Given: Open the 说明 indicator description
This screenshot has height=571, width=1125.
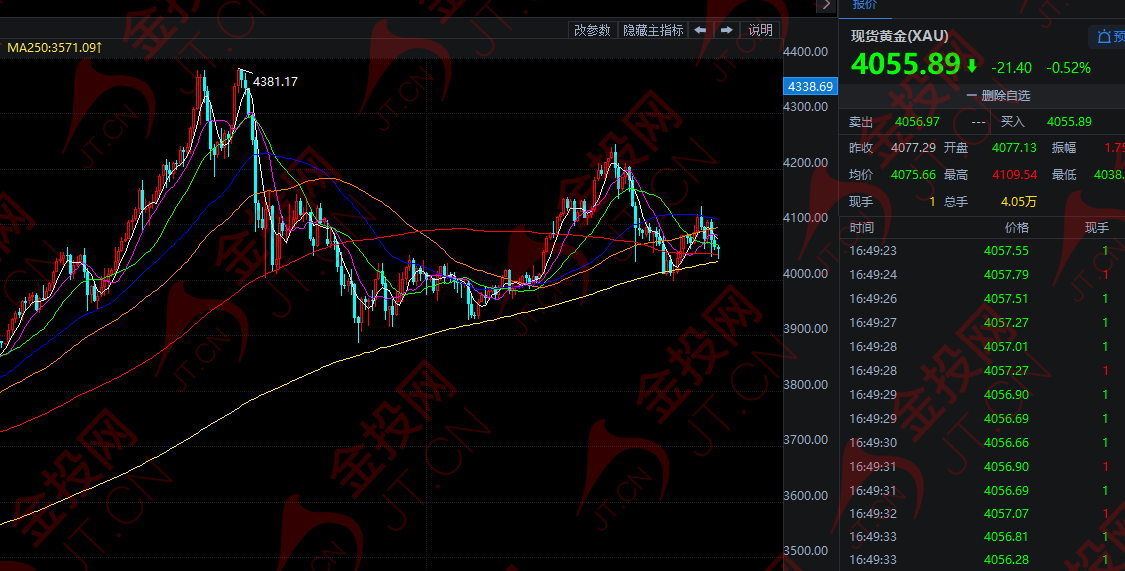Looking at the screenshot, I should tap(761, 30).
